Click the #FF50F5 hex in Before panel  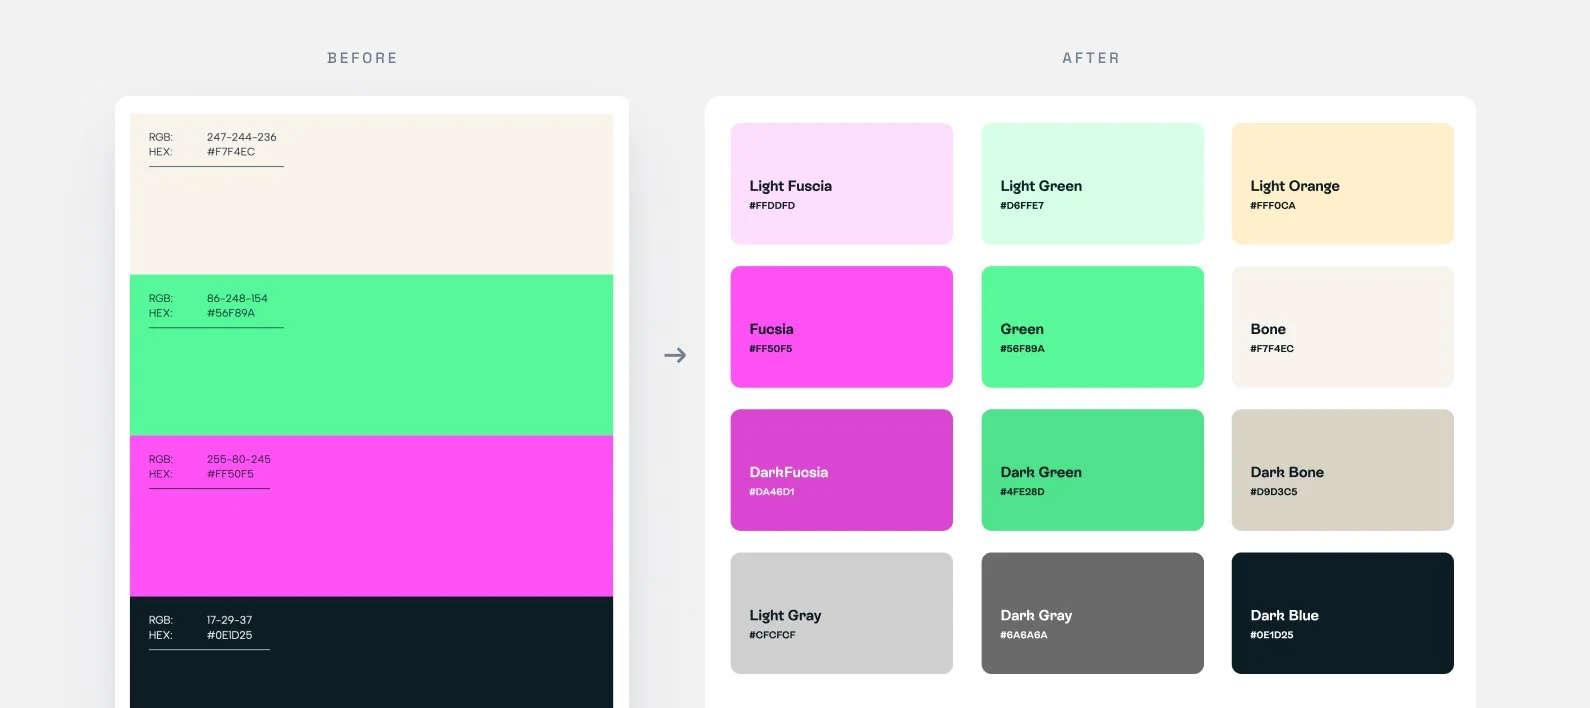(x=230, y=474)
